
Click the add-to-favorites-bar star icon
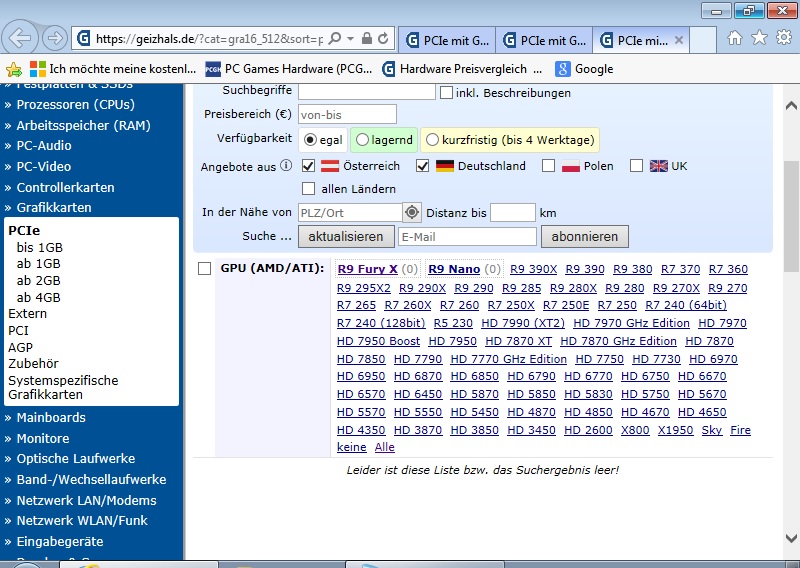[x=14, y=69]
